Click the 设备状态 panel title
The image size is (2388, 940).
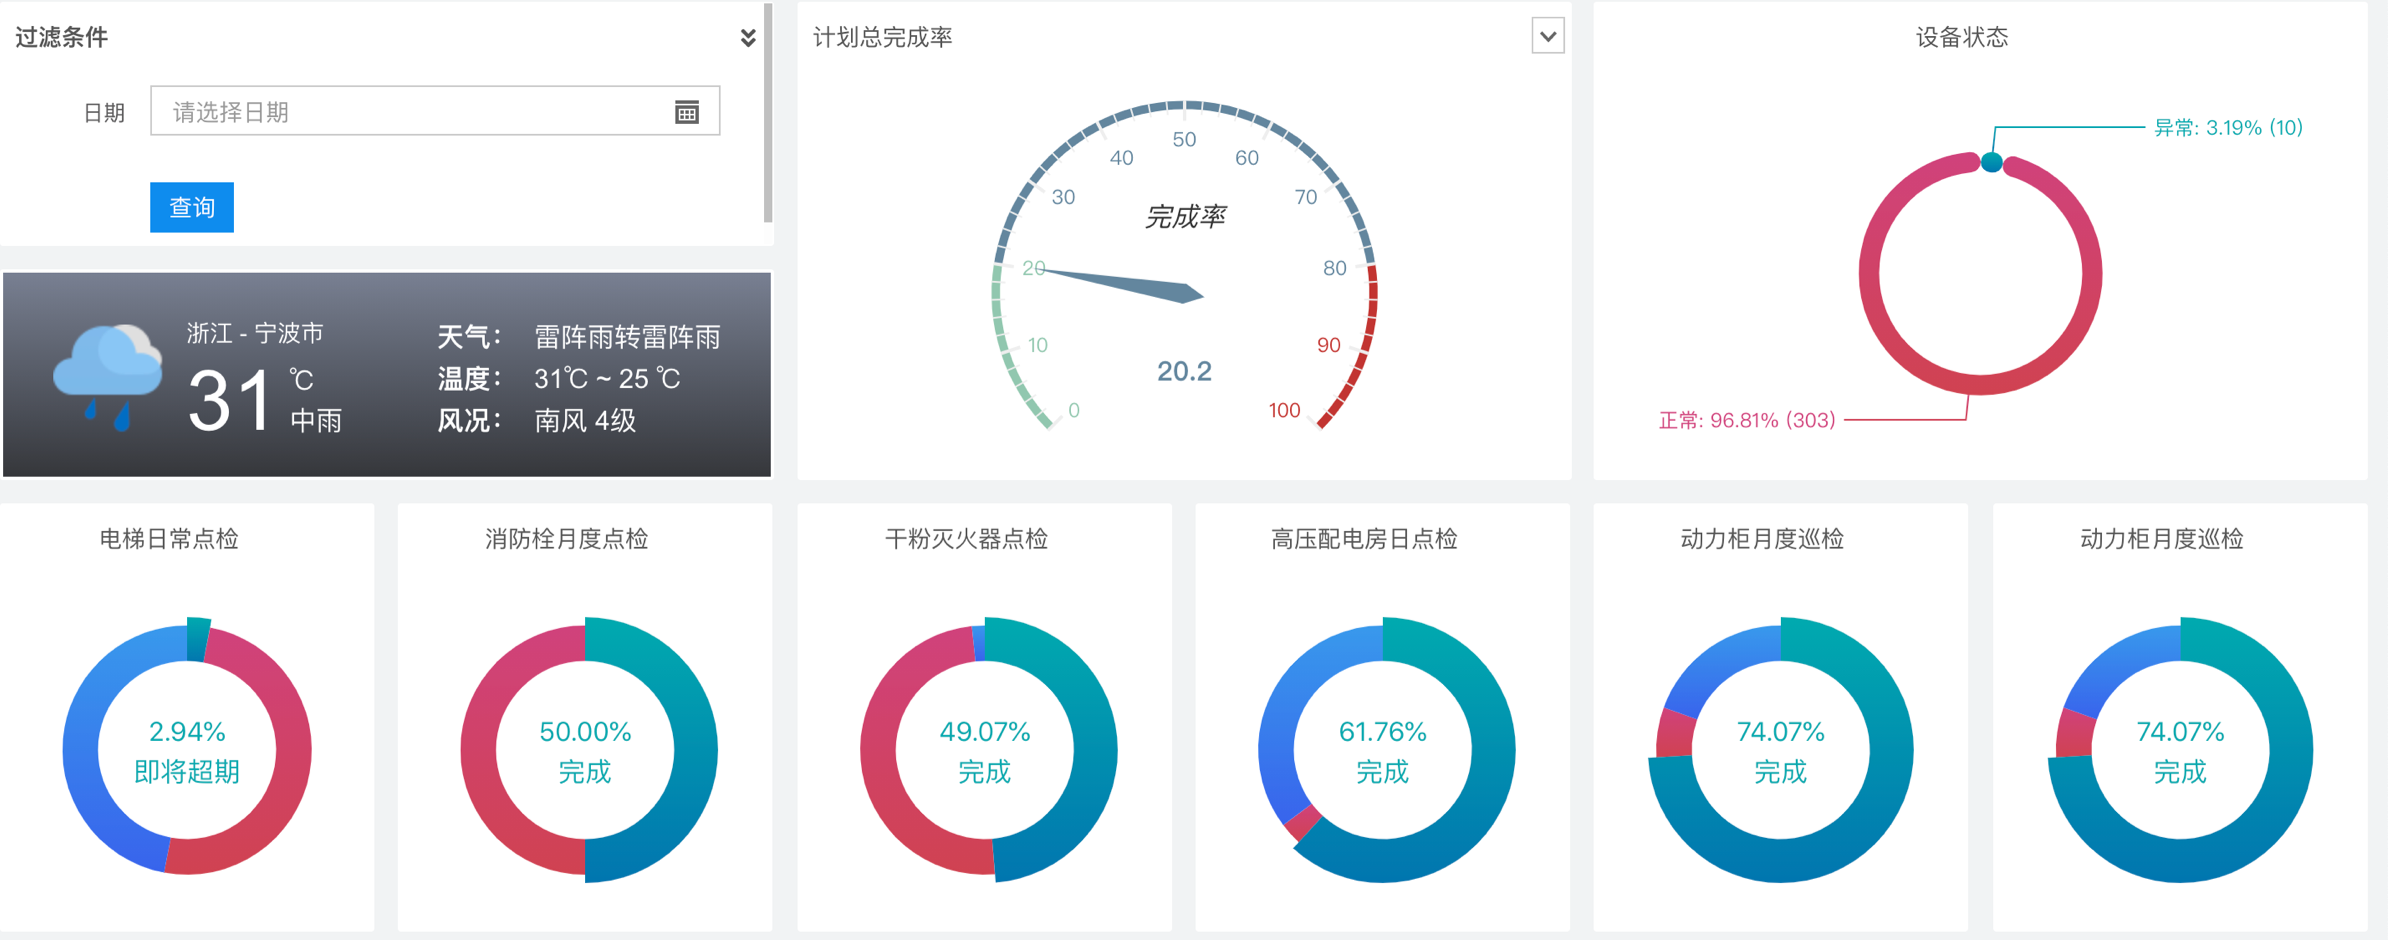coord(1962,37)
